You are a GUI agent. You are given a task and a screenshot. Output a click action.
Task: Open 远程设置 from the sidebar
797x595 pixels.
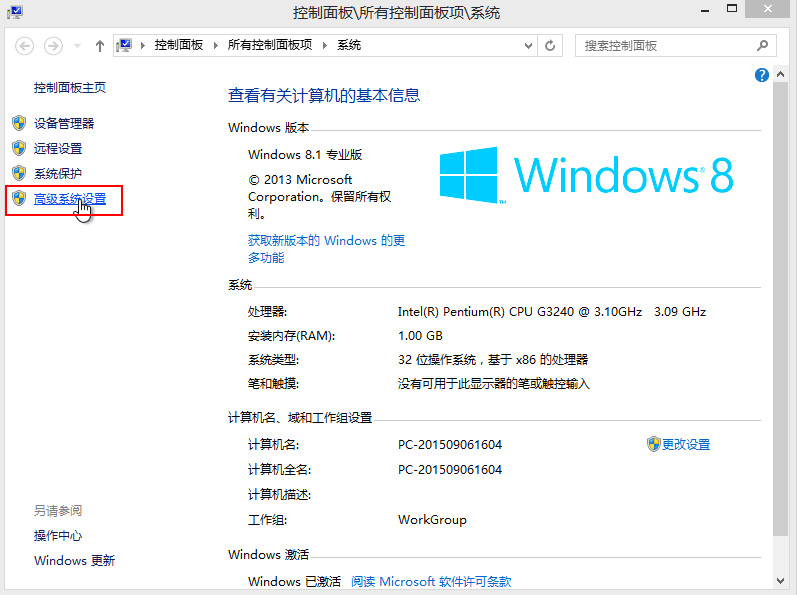(58, 148)
